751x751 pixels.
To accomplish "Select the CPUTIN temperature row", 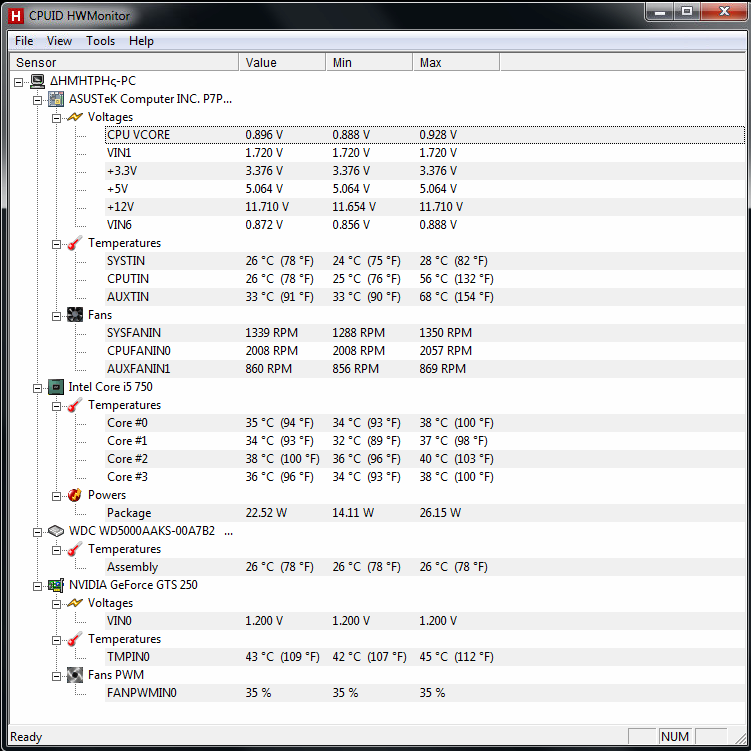I will pyautogui.click(x=425, y=279).
